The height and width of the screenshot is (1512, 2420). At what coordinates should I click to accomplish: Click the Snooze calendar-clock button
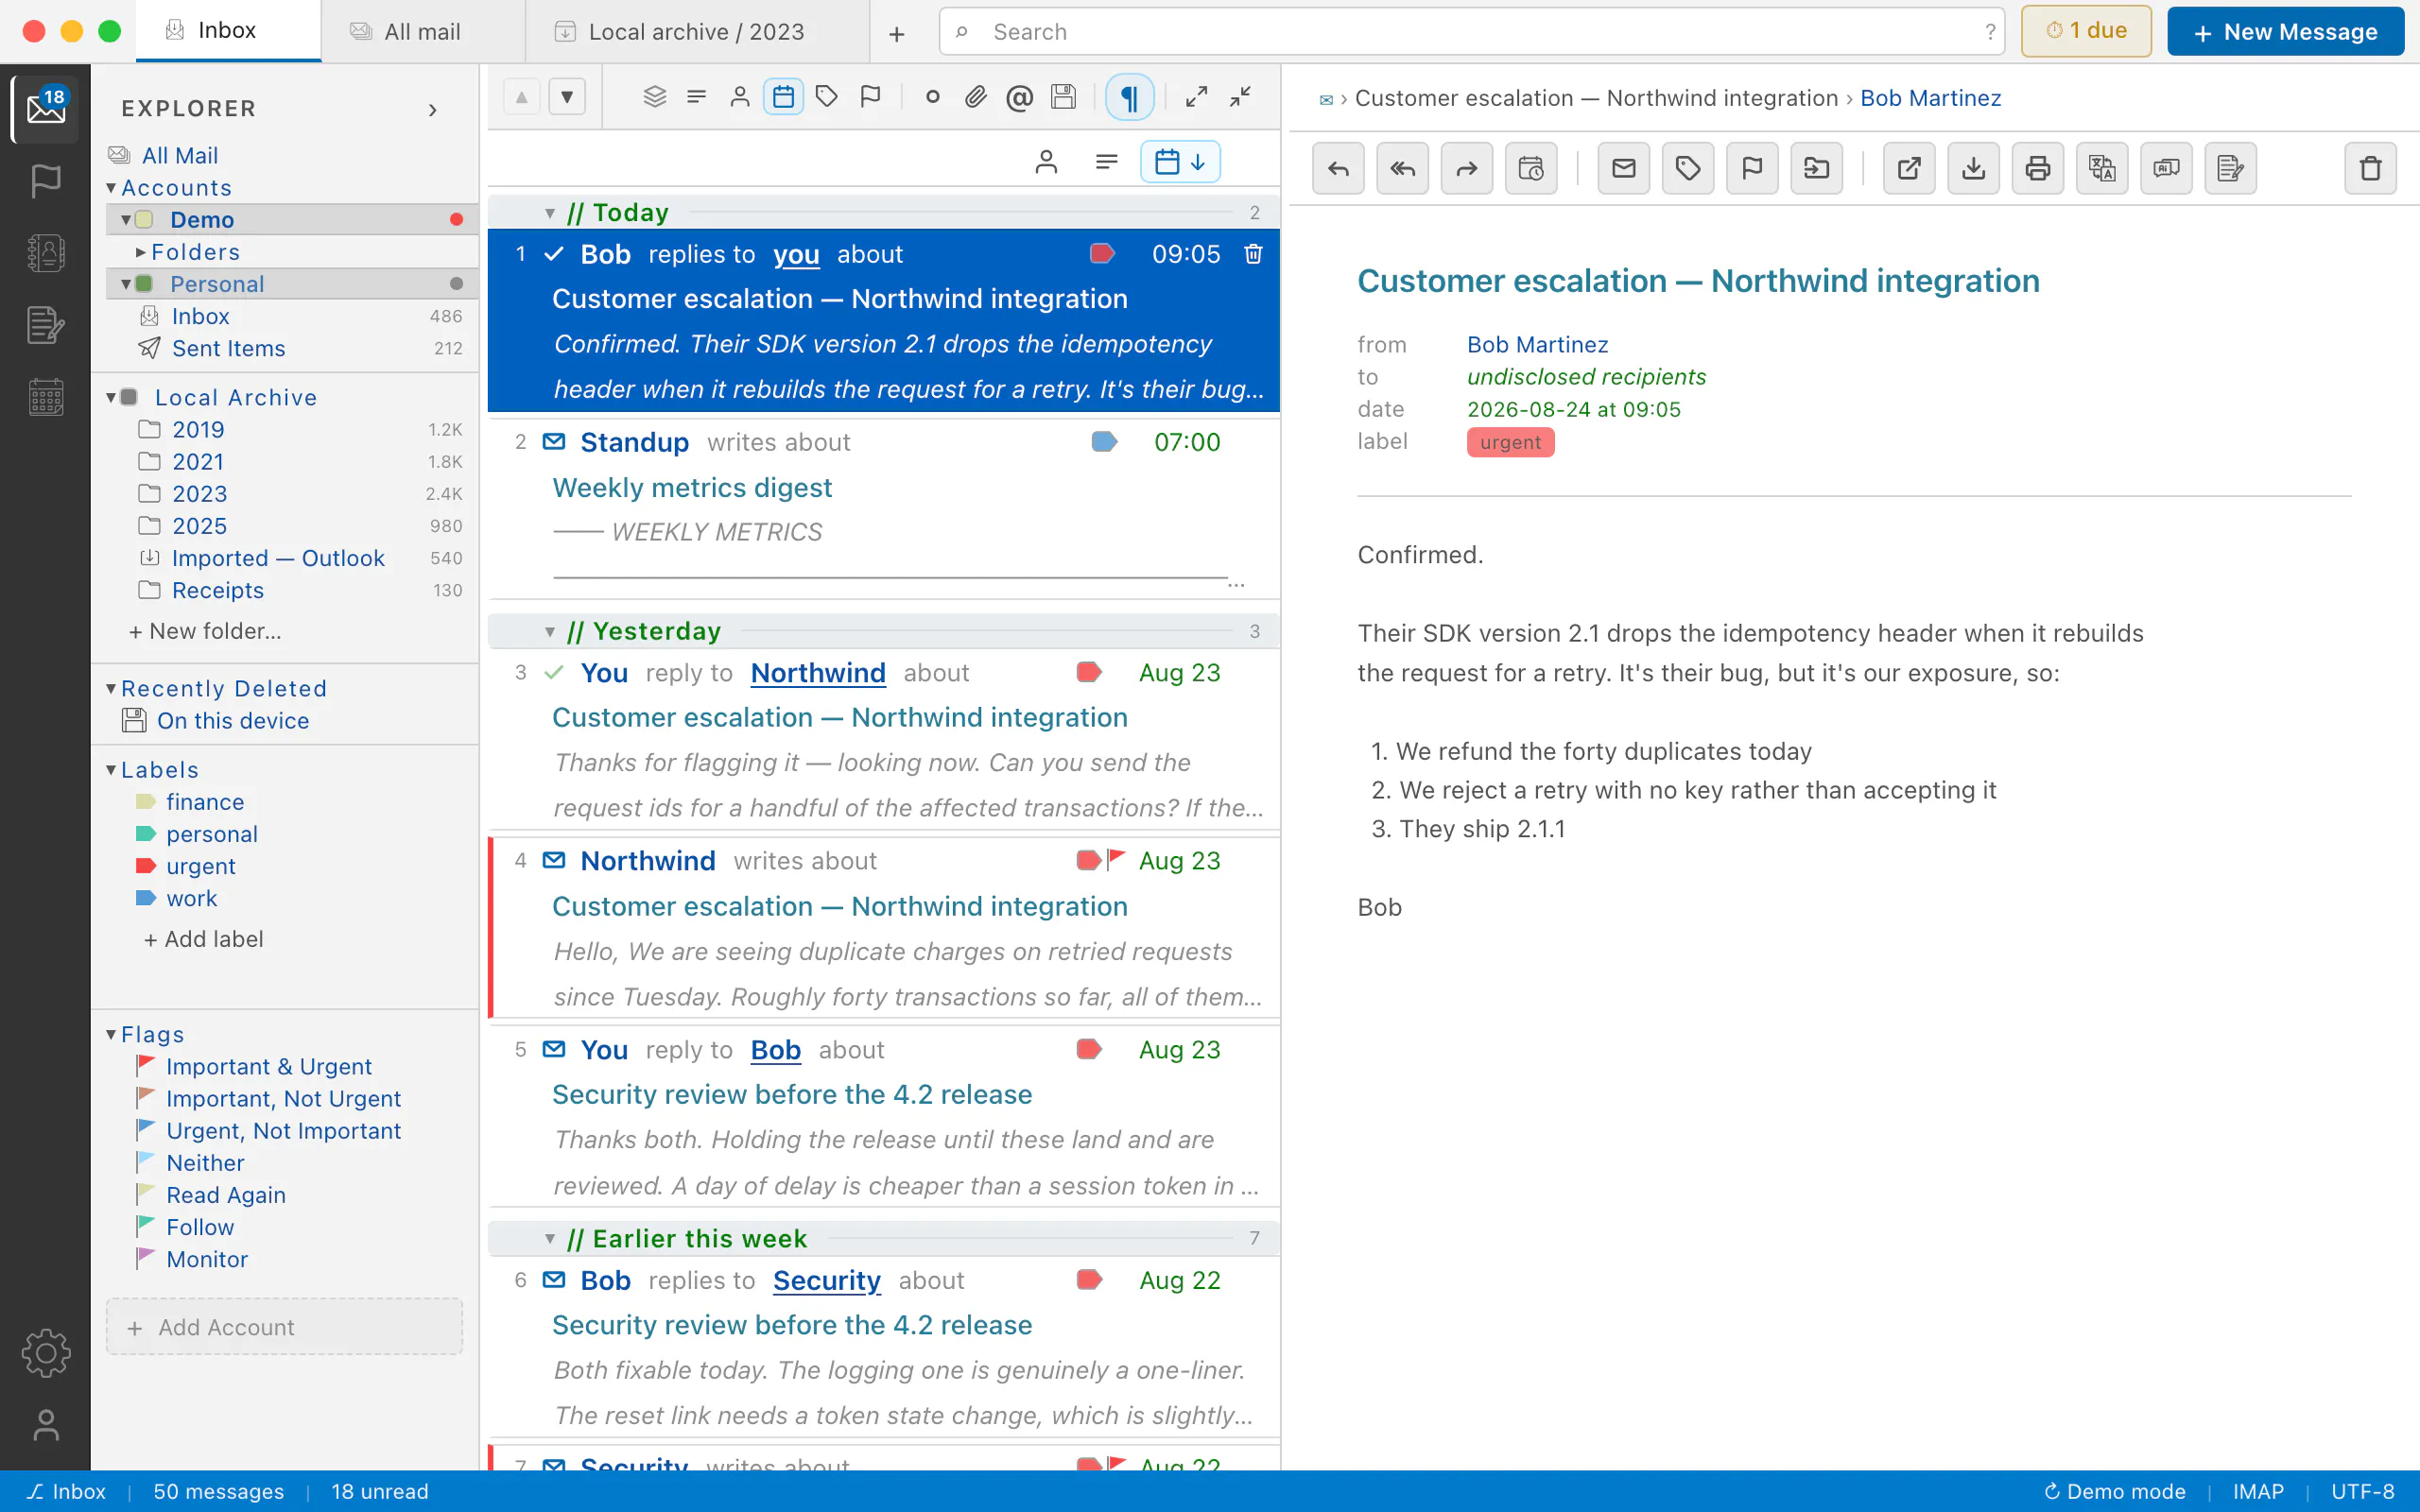pyautogui.click(x=1531, y=168)
